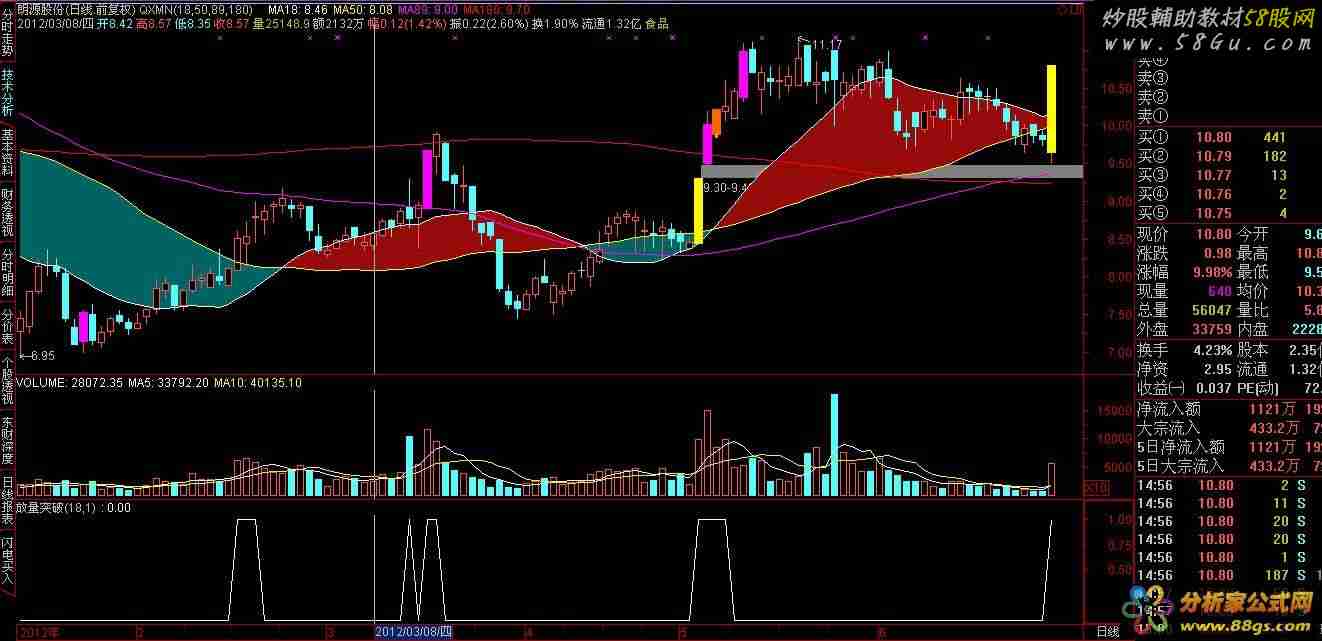The height and width of the screenshot is (641, 1322).
Task: Select the 日线 sidebar tab
Action: [8, 486]
